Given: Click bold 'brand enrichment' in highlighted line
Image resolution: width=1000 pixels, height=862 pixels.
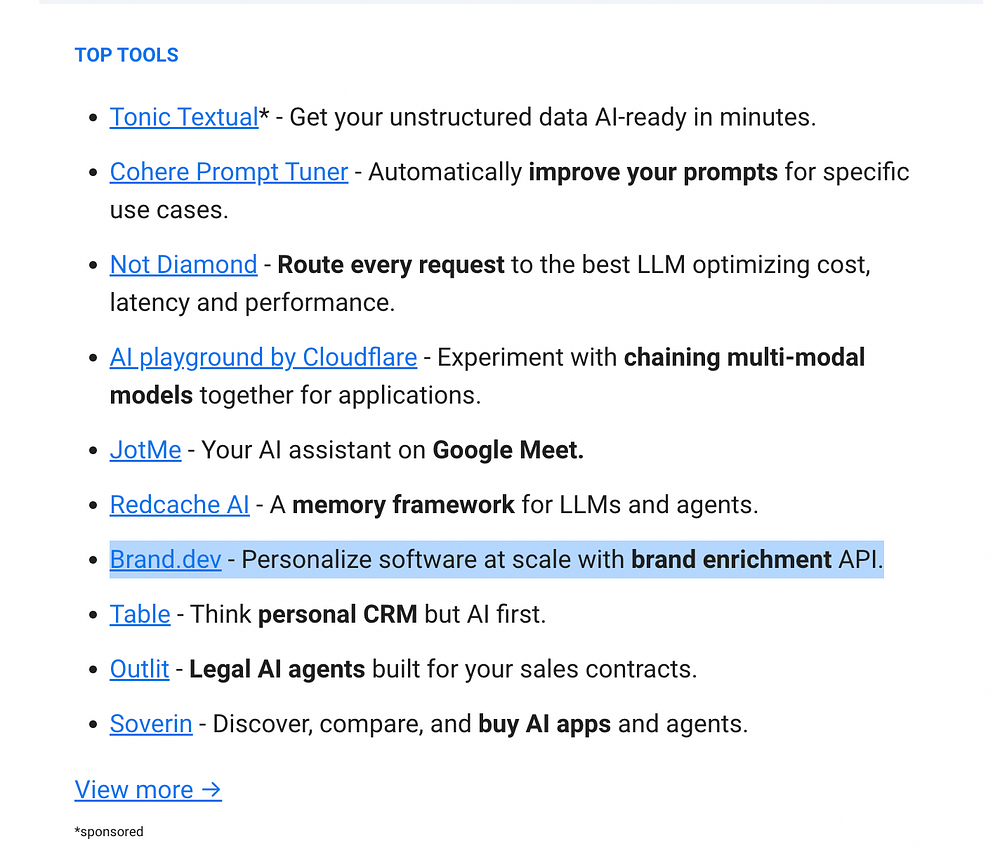Looking at the screenshot, I should pyautogui.click(x=732, y=560).
